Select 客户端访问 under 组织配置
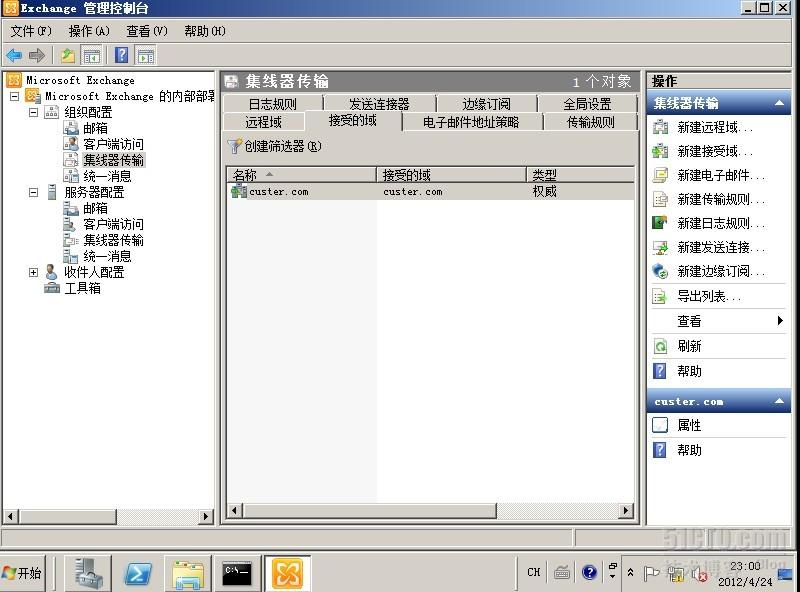800x592 pixels. (x=113, y=144)
